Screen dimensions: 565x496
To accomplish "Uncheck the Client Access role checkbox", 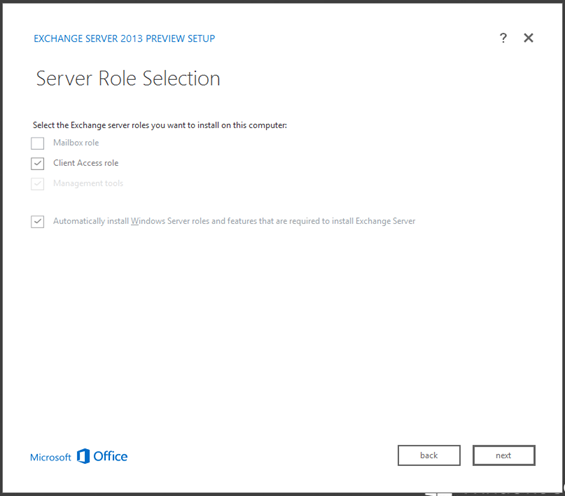I will [37, 163].
